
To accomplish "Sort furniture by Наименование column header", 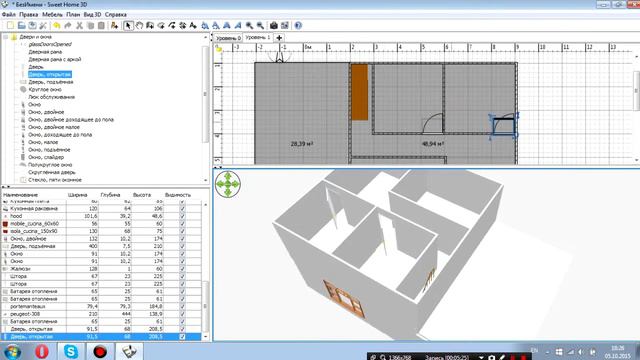I will click(x=34, y=195).
